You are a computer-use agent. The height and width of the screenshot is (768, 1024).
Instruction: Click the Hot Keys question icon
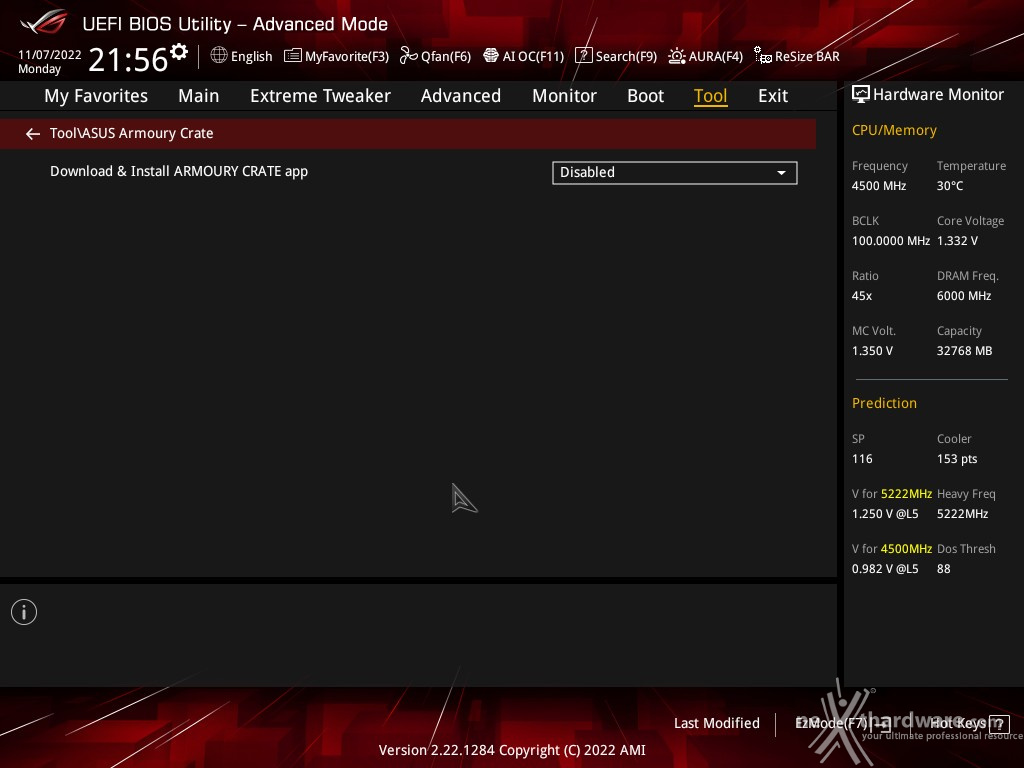999,724
